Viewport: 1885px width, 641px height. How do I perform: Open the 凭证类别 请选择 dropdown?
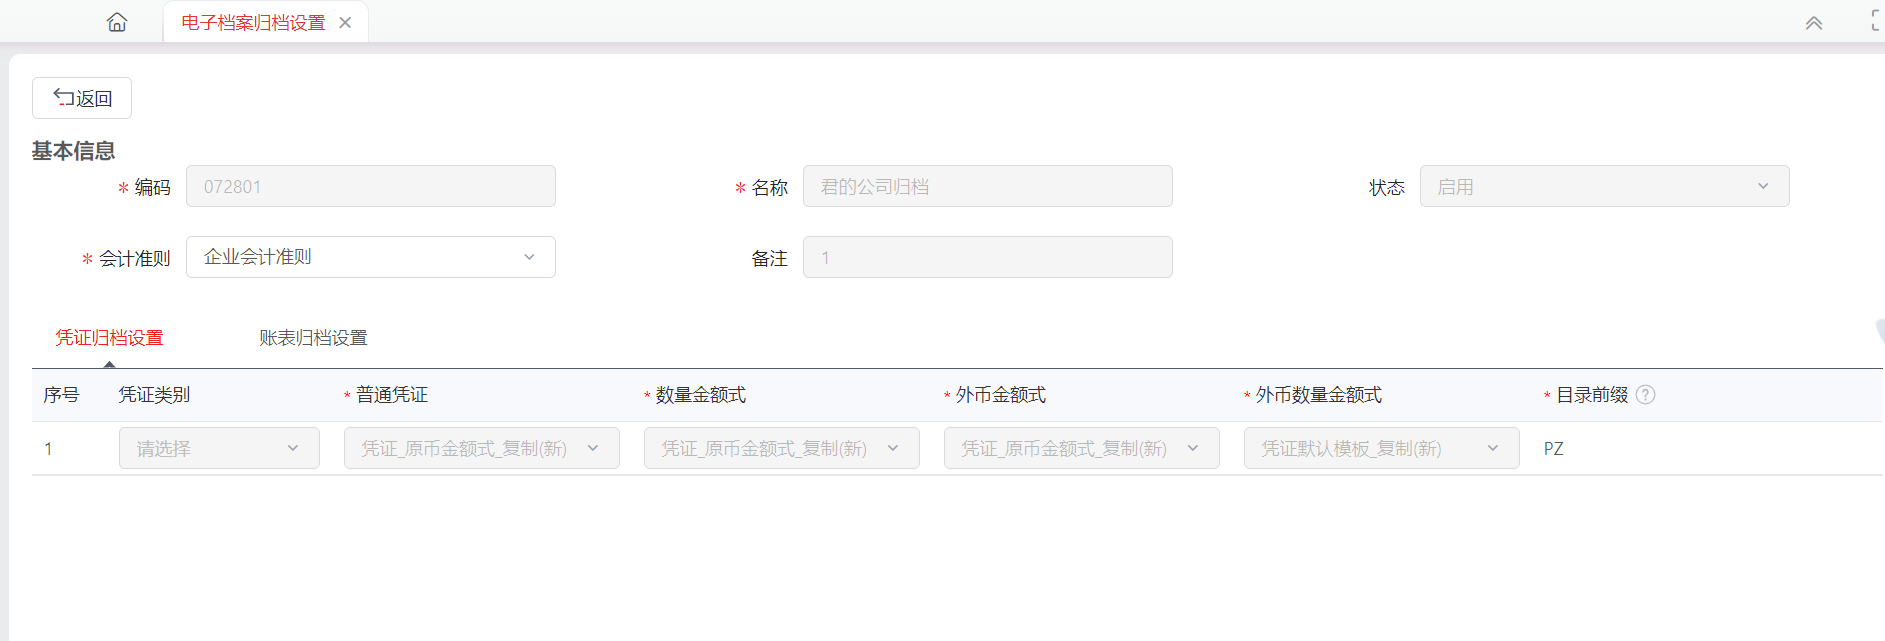[x=219, y=448]
